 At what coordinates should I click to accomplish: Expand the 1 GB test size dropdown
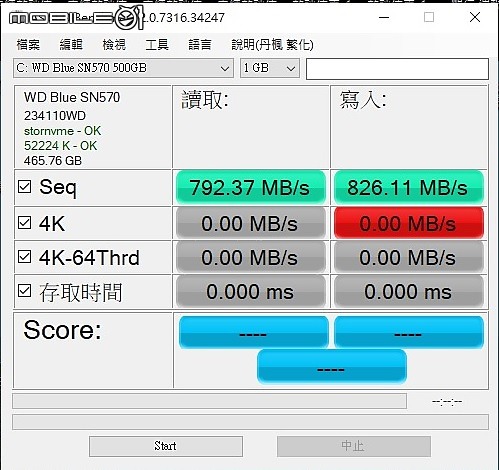click(x=270, y=68)
